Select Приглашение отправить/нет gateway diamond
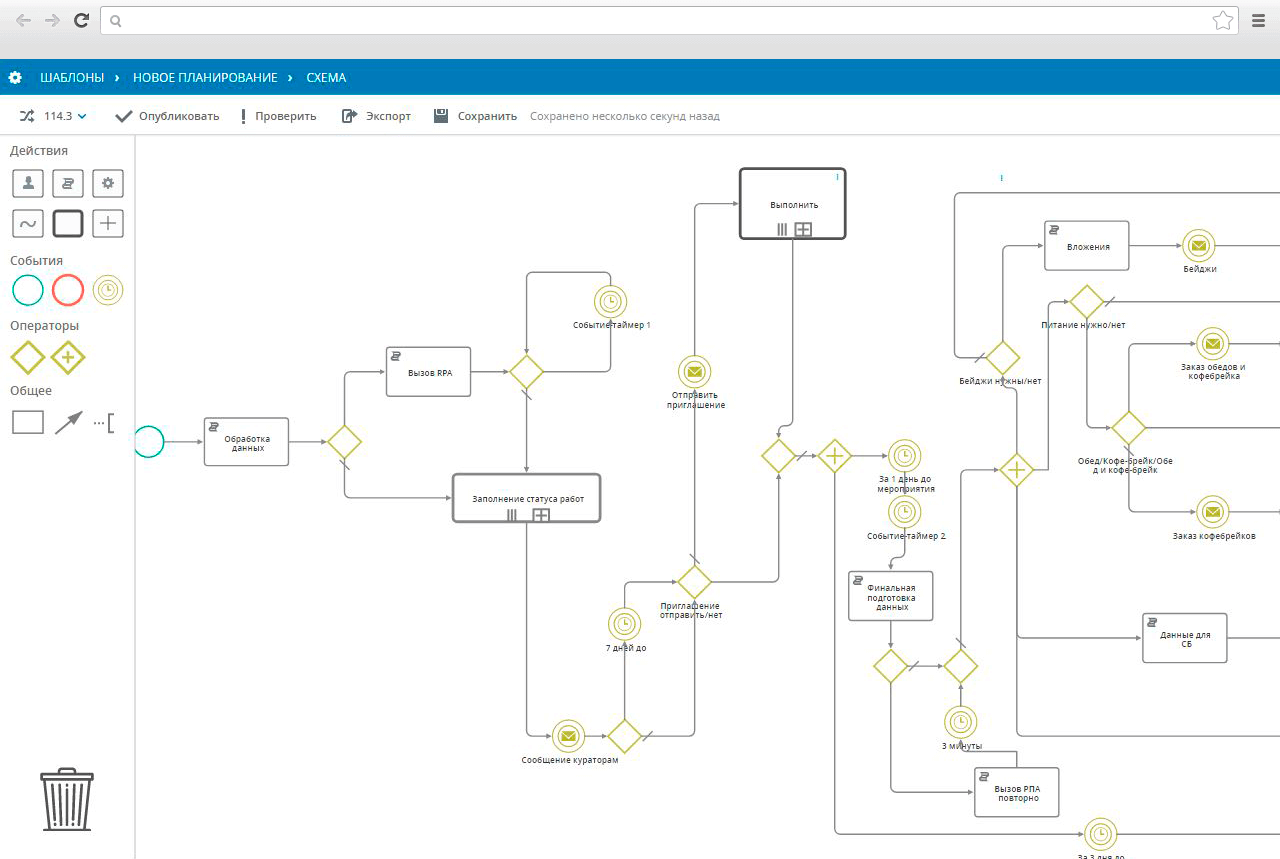 [694, 581]
